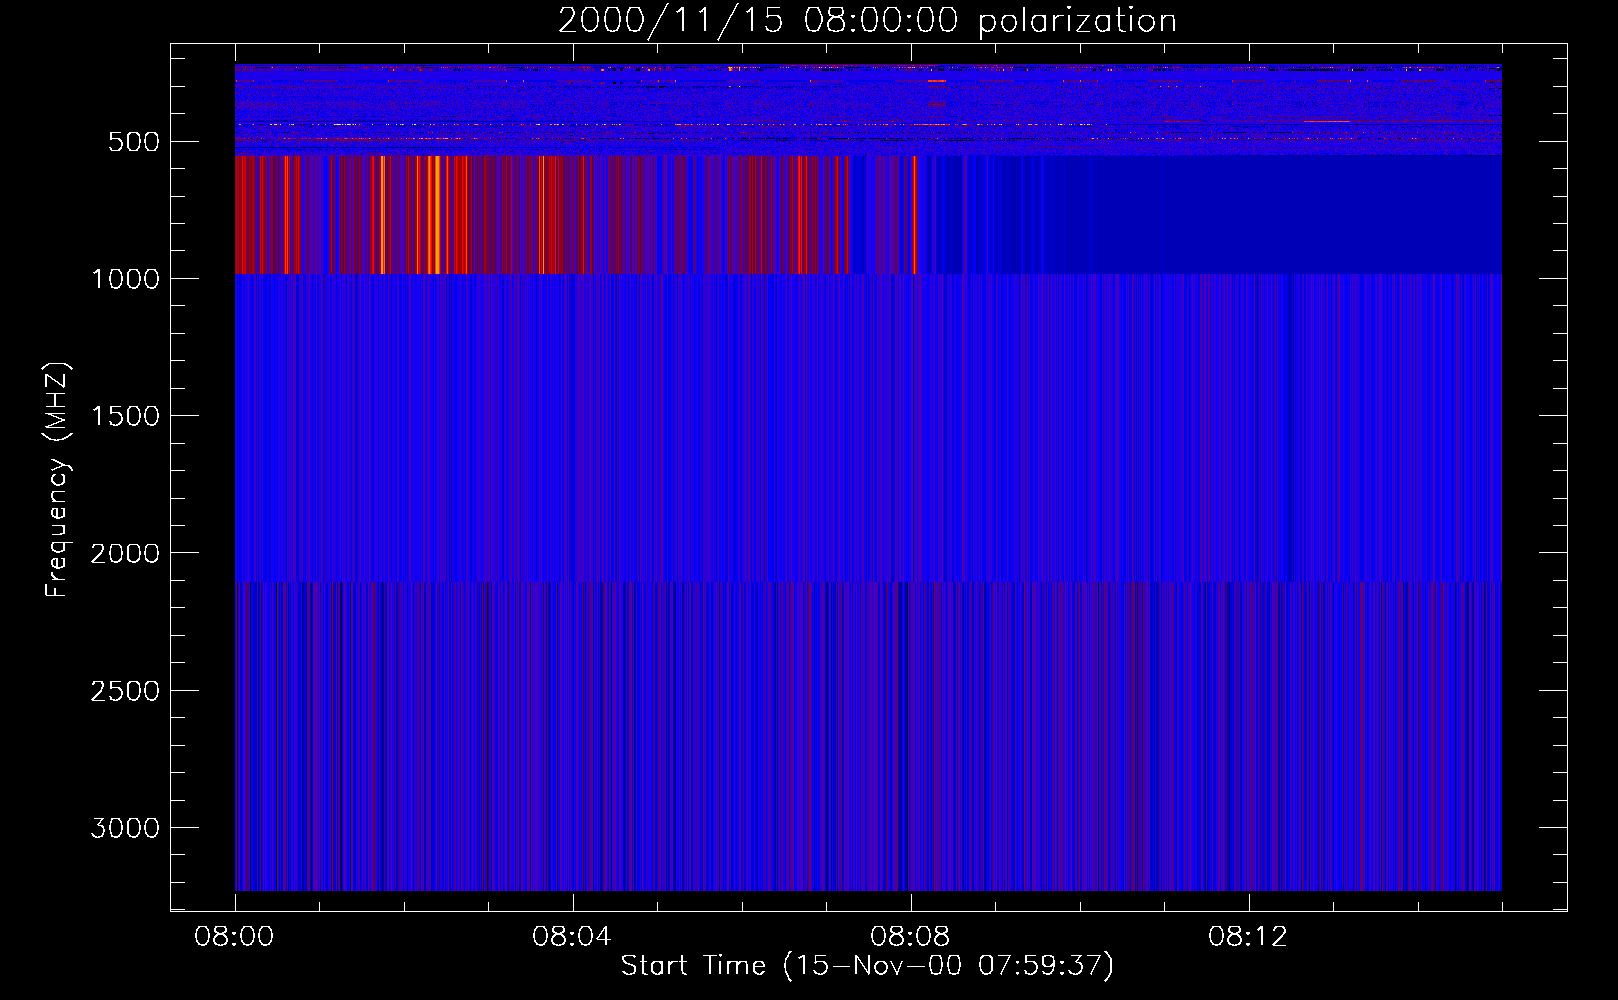Select the 2000 frequency axis label
1618x1000 pixels.
[x=125, y=553]
